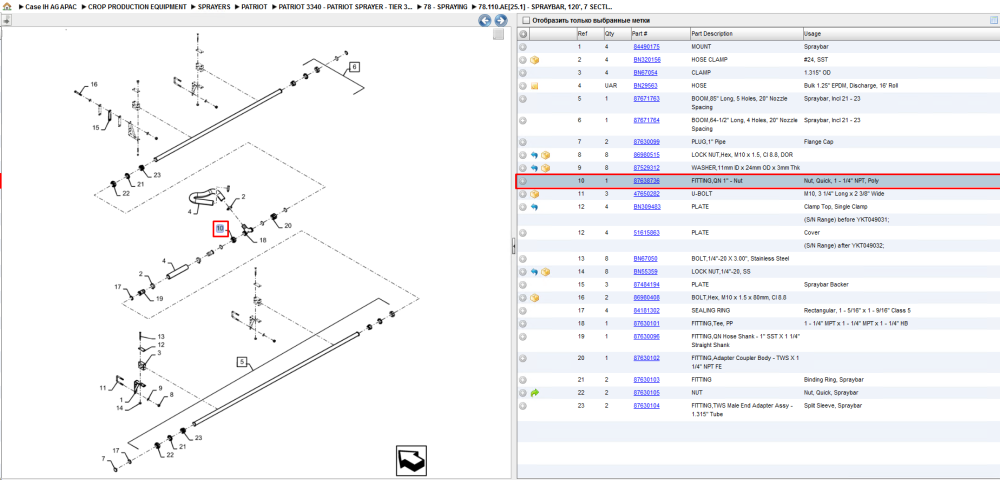
Task: Click 'Flange Cap' usage text
Action: click(x=819, y=142)
